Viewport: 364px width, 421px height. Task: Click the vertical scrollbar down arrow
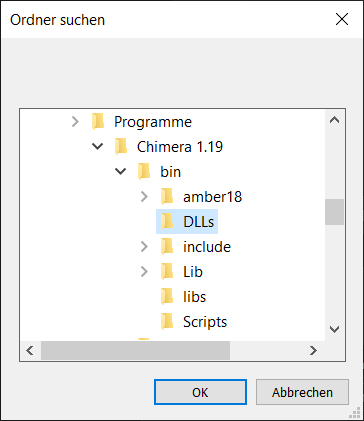click(x=334, y=330)
